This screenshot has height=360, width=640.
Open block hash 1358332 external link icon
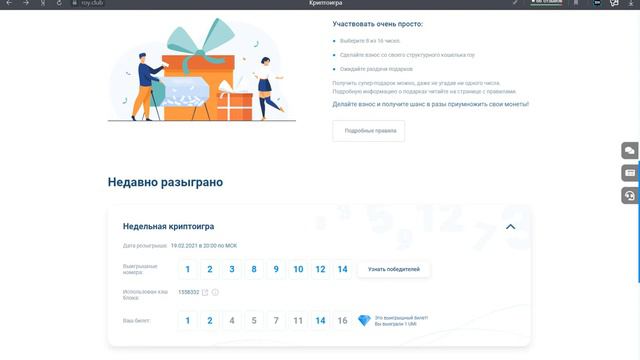pos(205,292)
